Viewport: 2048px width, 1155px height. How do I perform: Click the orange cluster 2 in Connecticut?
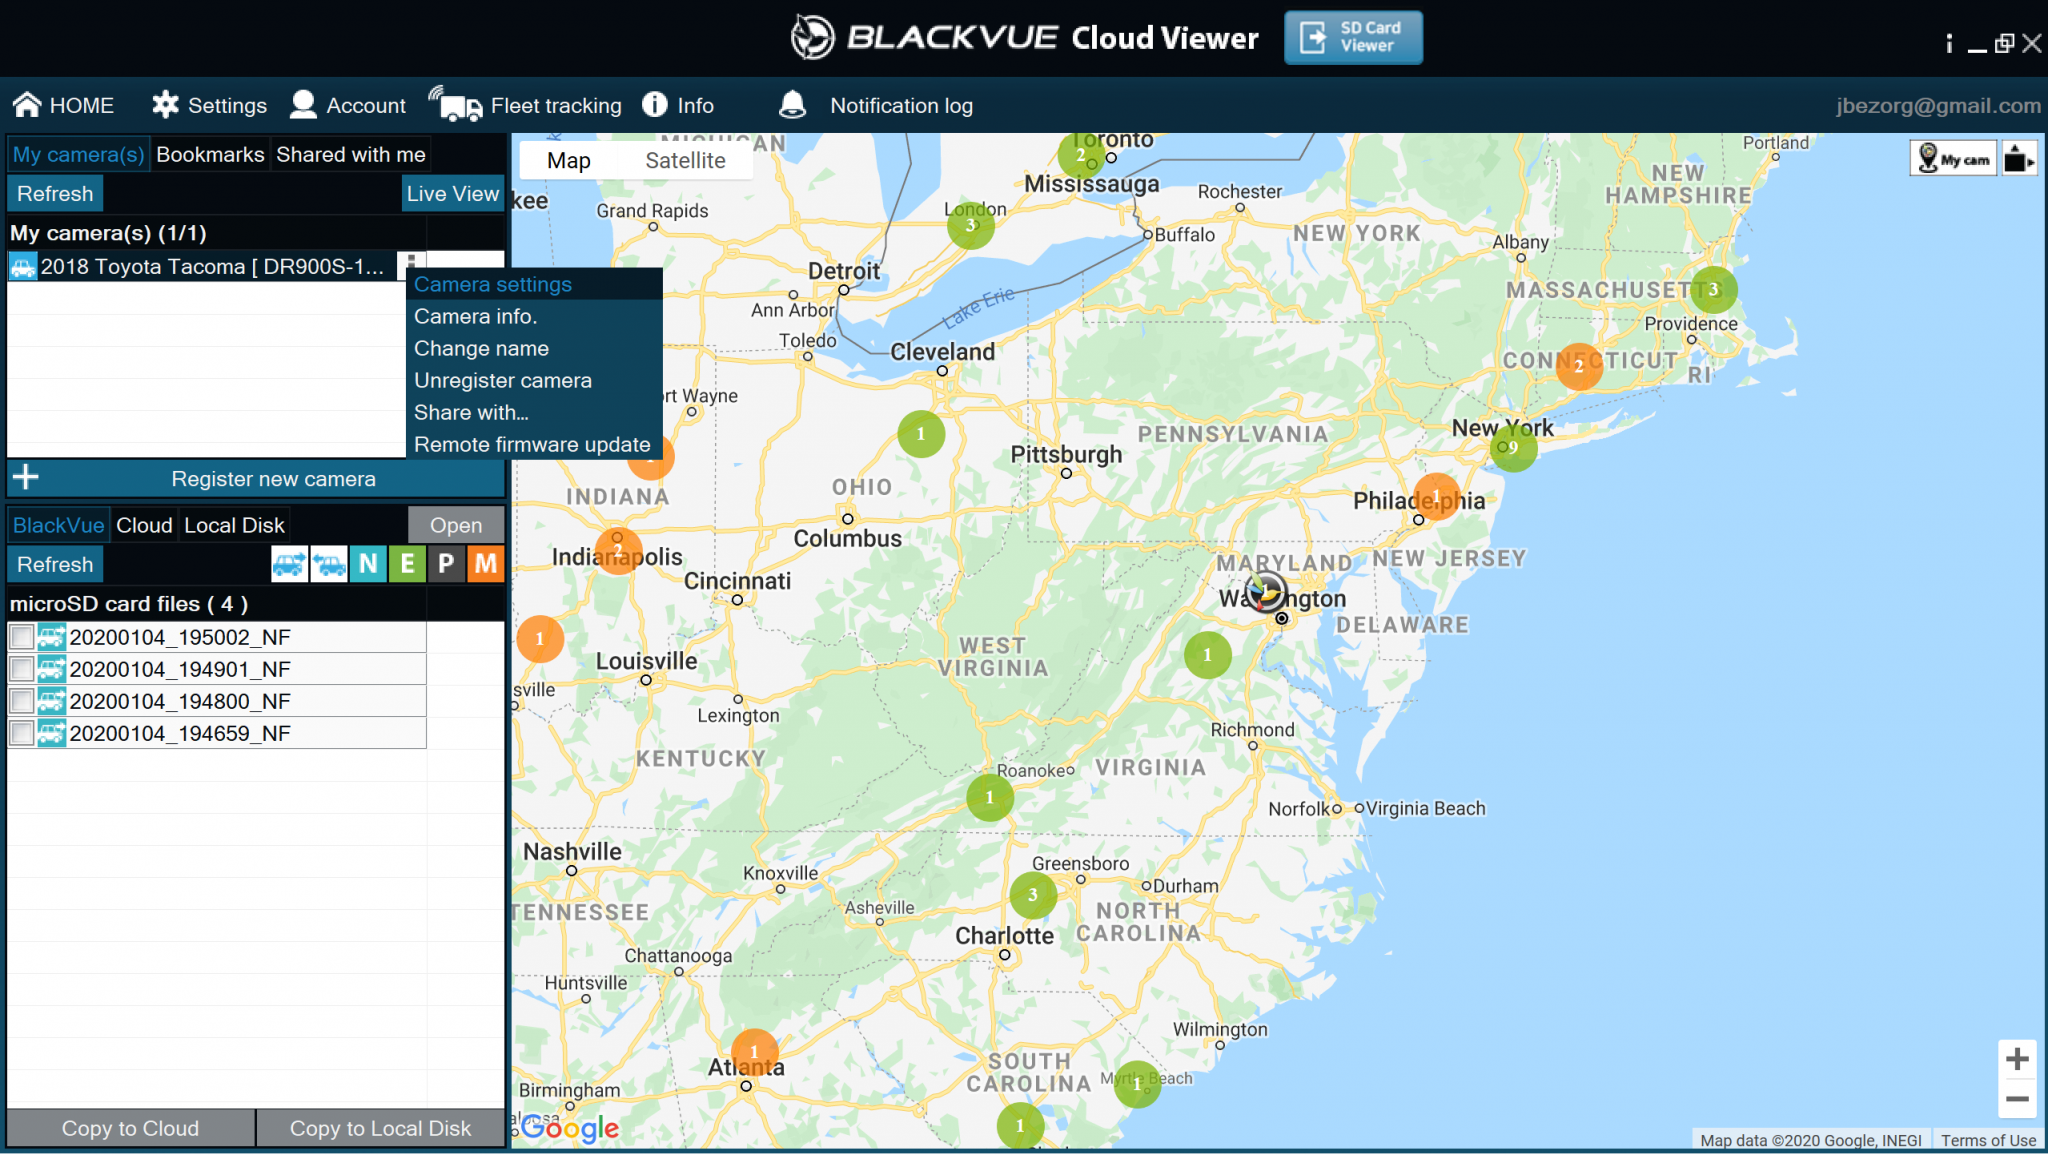click(1579, 366)
